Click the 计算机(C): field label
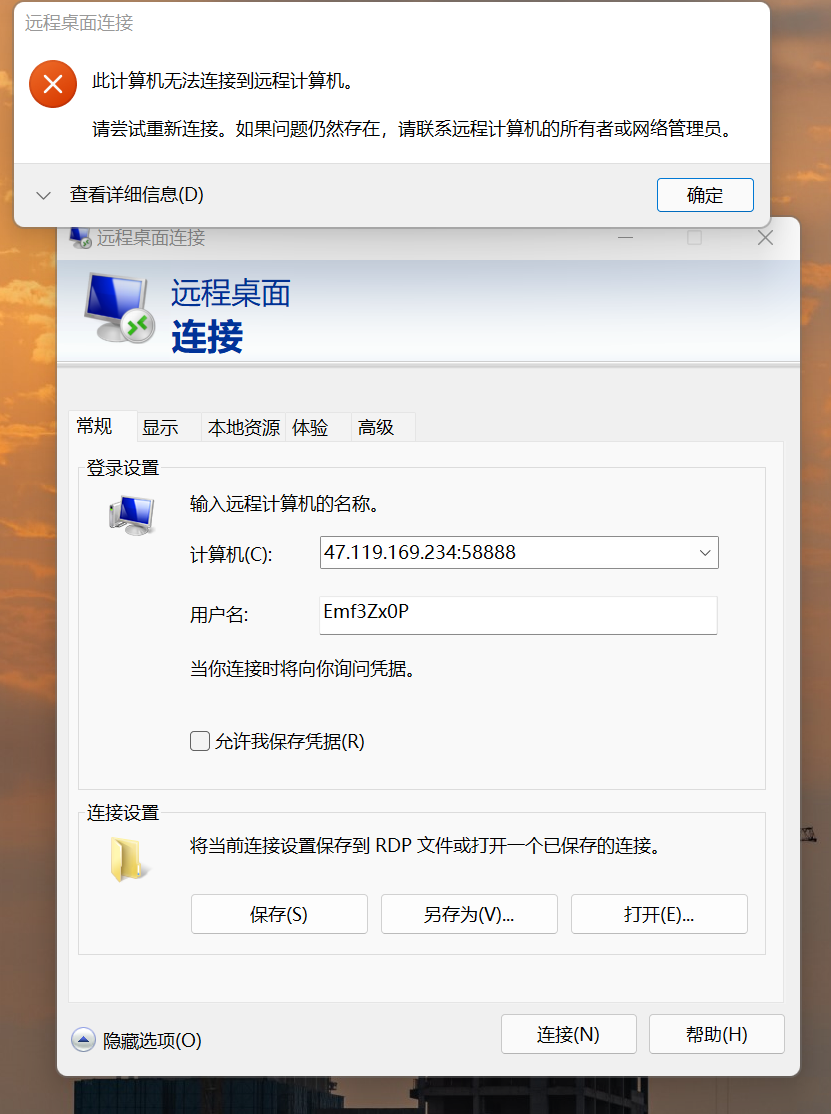831x1114 pixels. pos(231,554)
